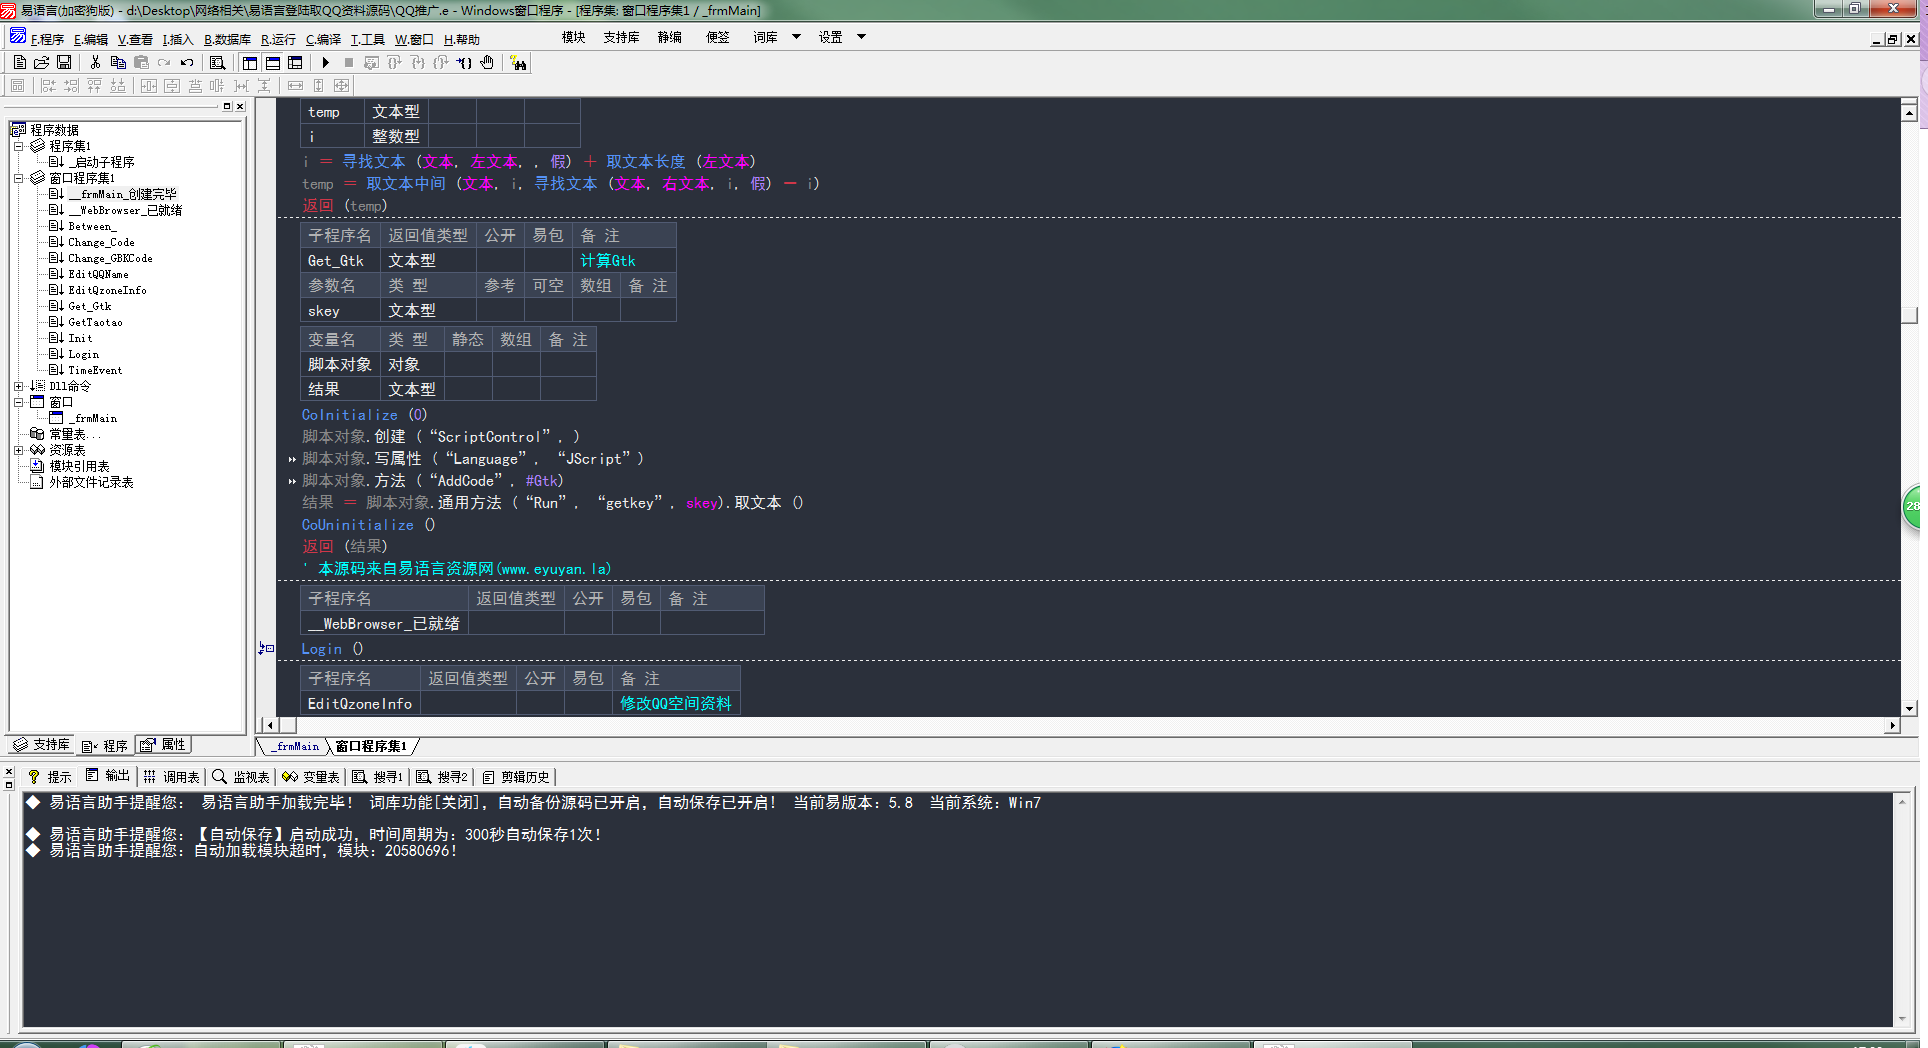Collapse the 程序集1 tree node
Viewport: 1928px width, 1048px height.
tap(18, 146)
